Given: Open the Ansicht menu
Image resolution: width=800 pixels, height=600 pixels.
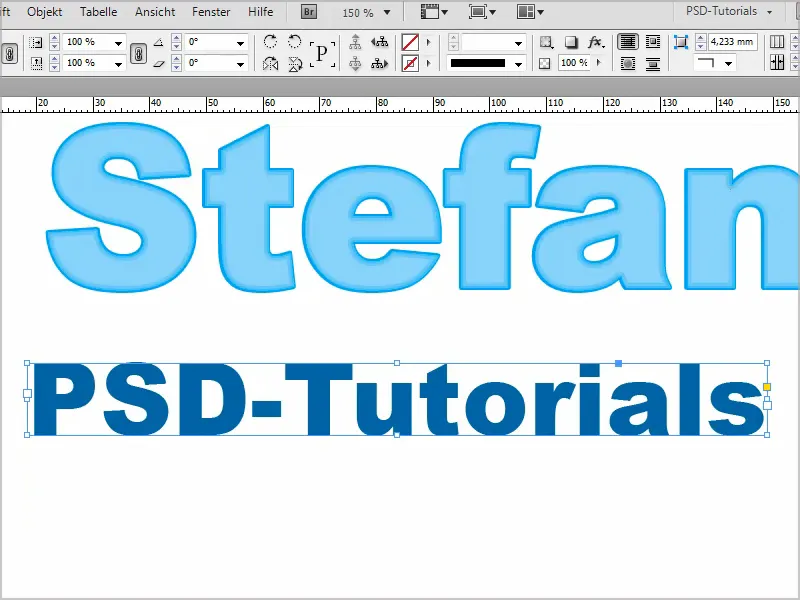Looking at the screenshot, I should click(155, 12).
